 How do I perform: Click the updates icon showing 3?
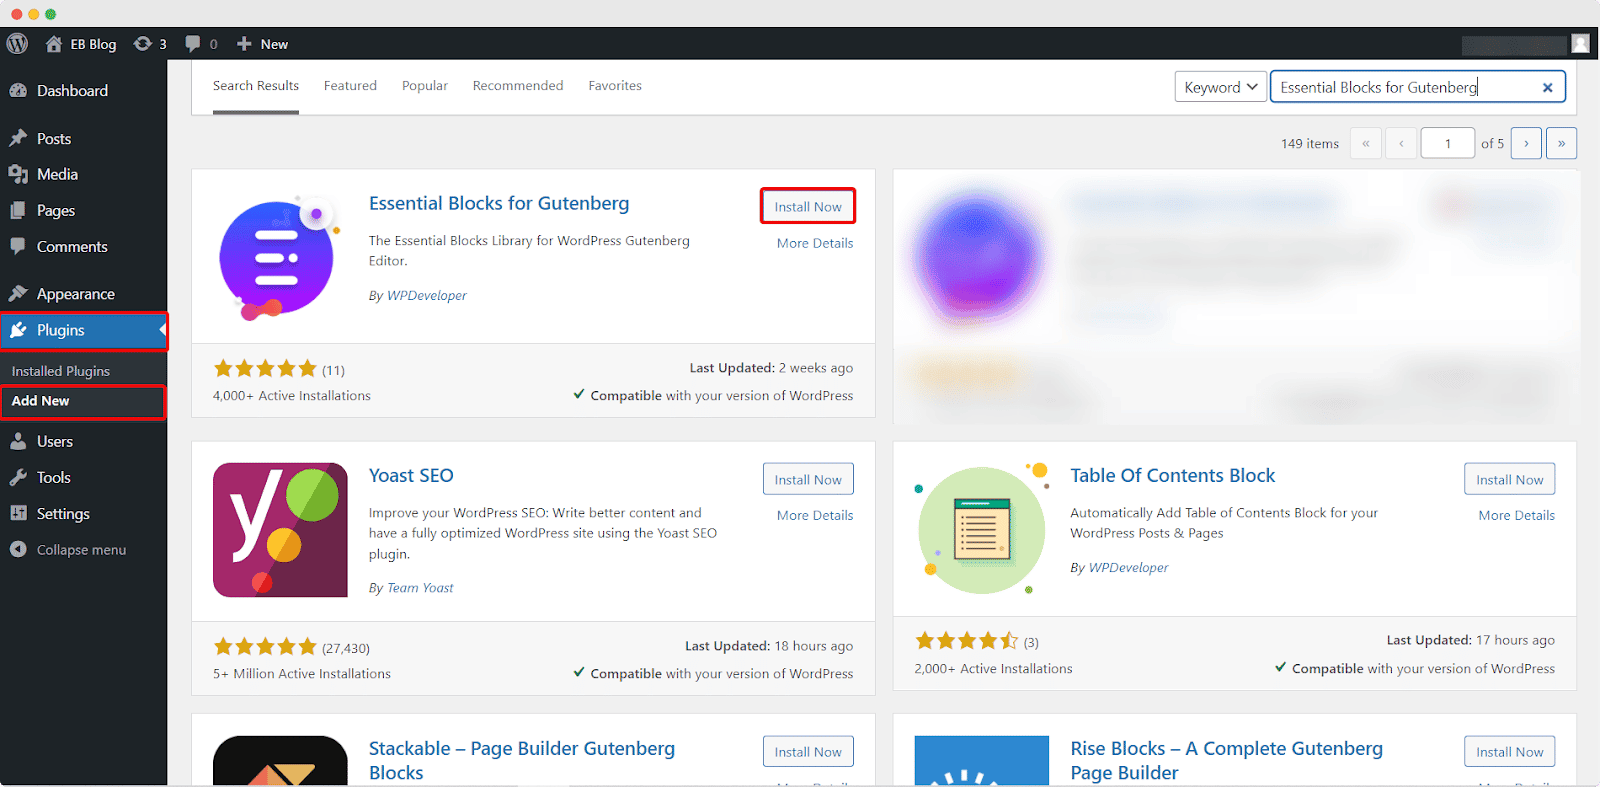point(143,44)
